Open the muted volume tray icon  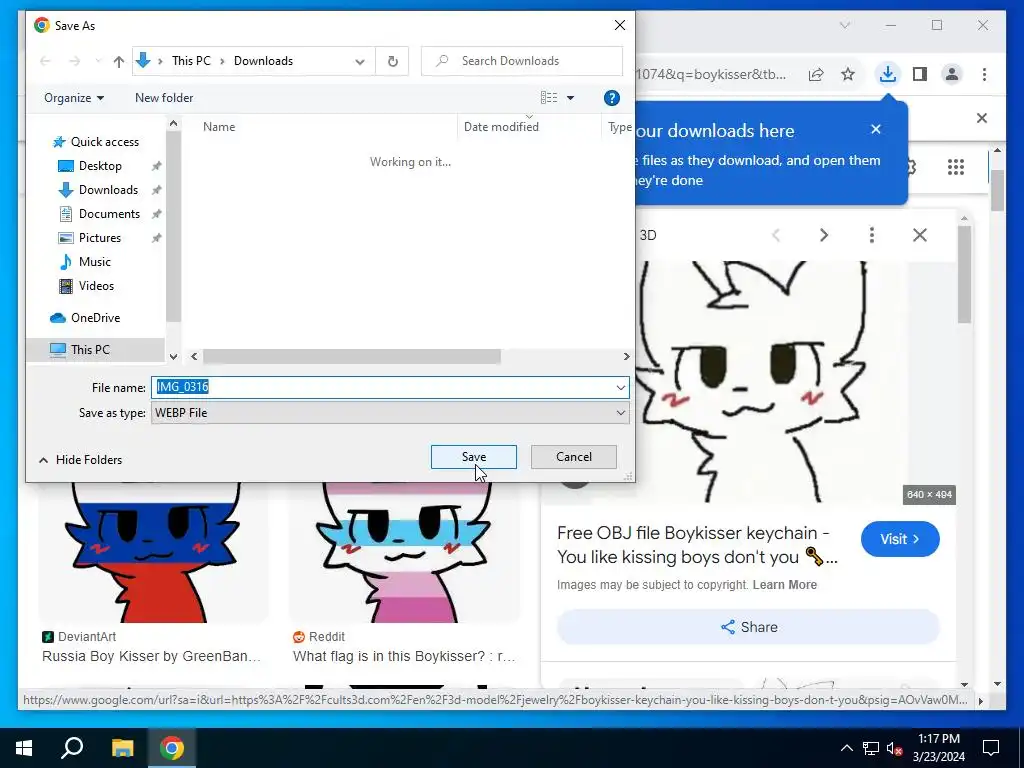coord(894,748)
